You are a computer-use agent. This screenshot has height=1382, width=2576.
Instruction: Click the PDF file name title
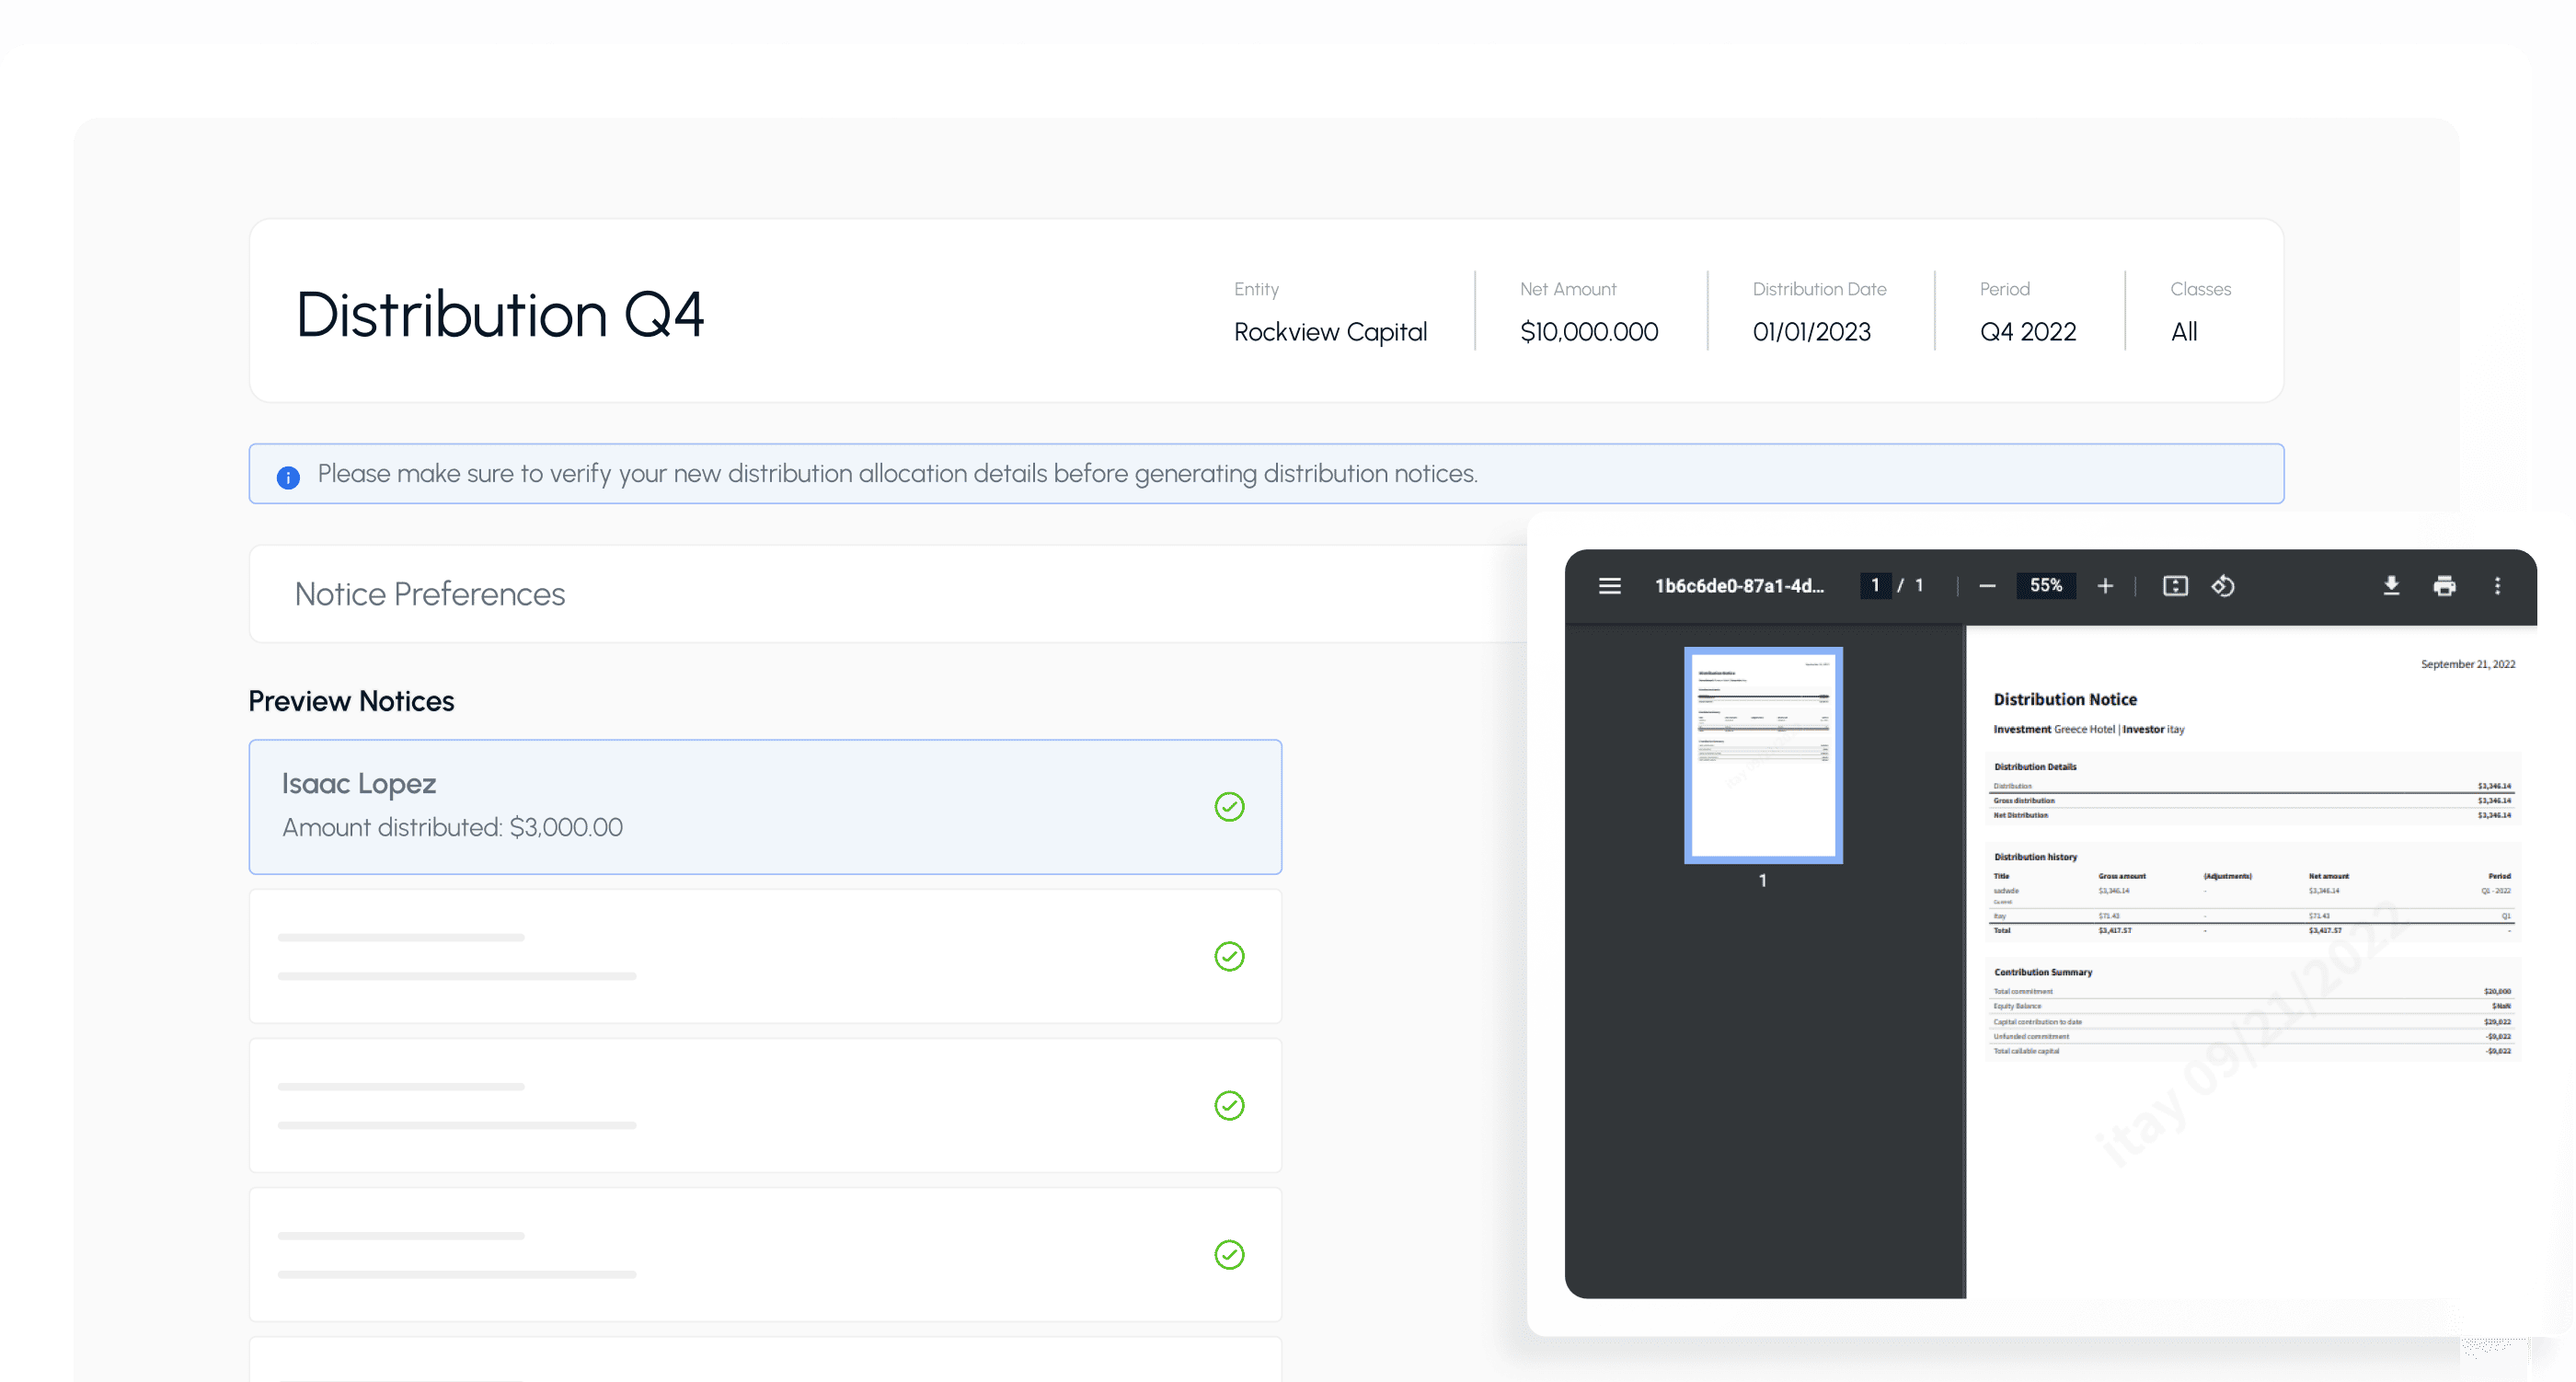pyautogui.click(x=1738, y=586)
